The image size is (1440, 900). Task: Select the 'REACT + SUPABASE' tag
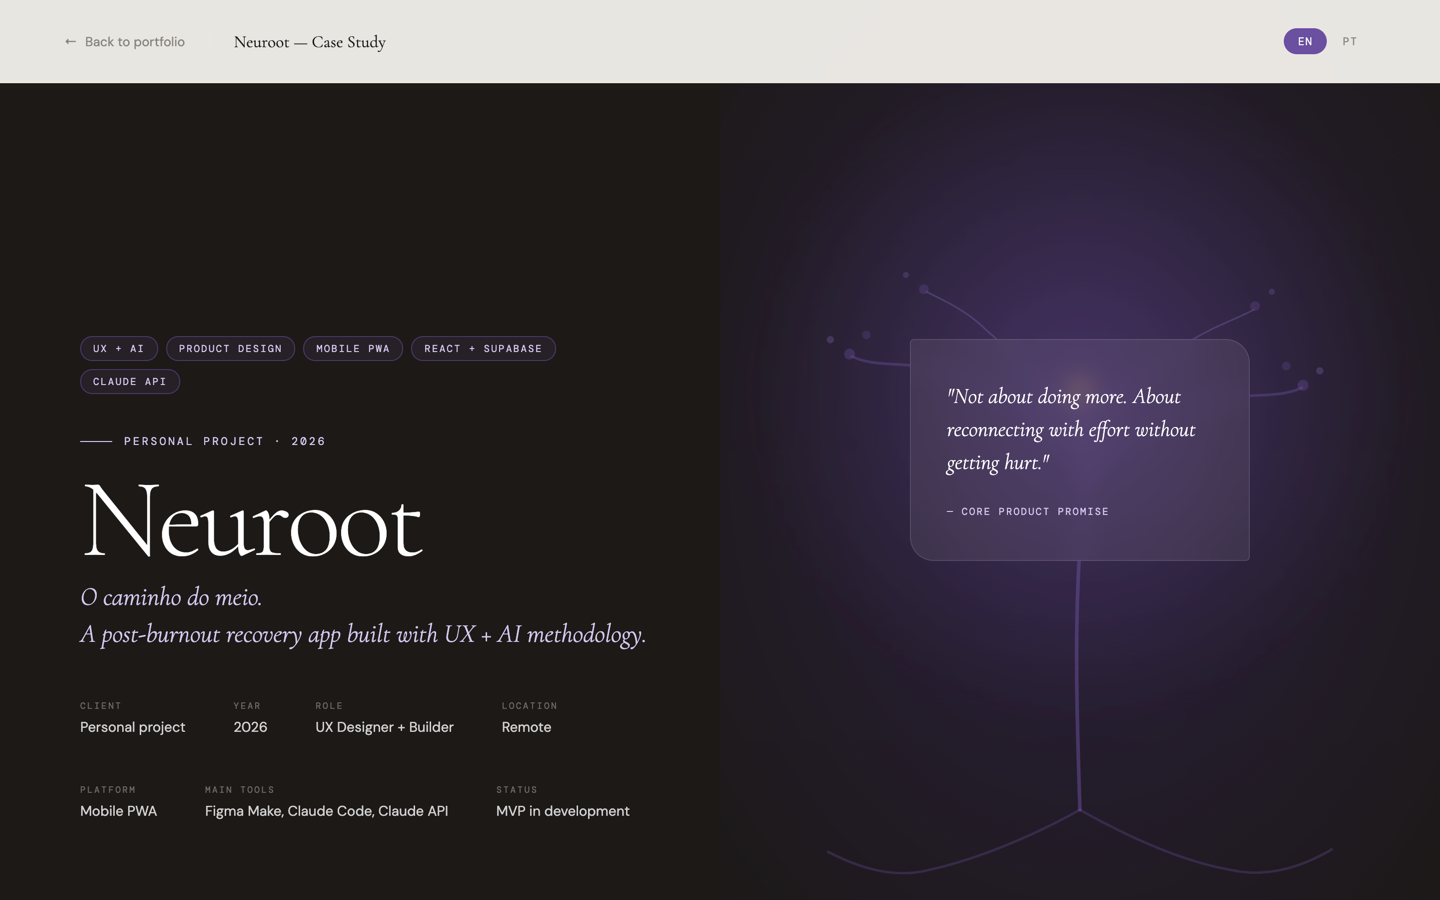pos(483,348)
